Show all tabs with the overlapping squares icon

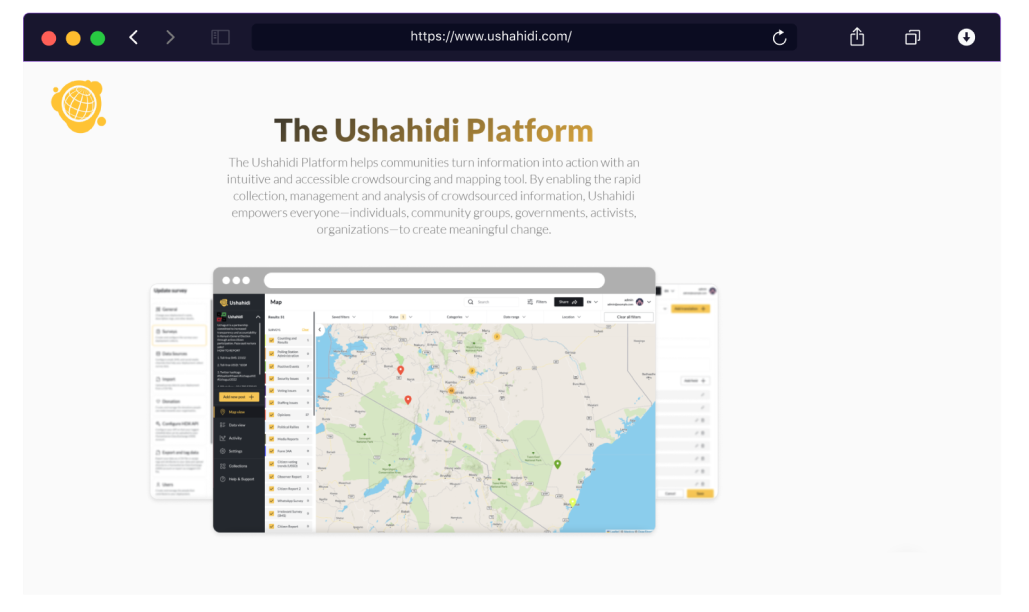click(x=912, y=37)
